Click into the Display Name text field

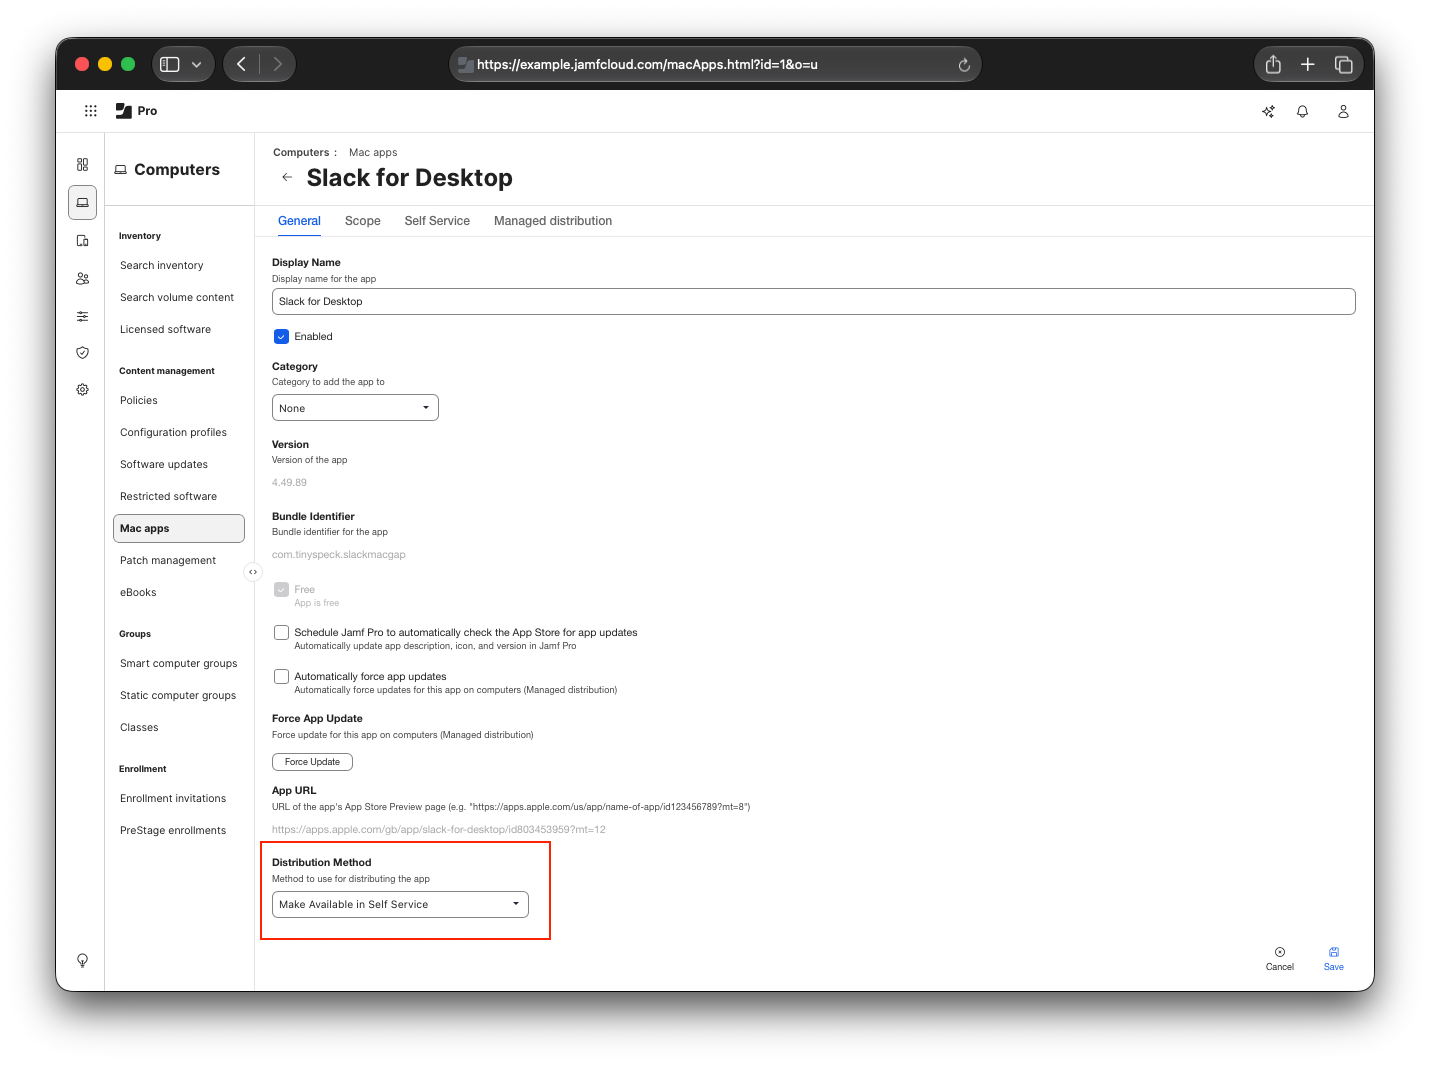tap(814, 301)
